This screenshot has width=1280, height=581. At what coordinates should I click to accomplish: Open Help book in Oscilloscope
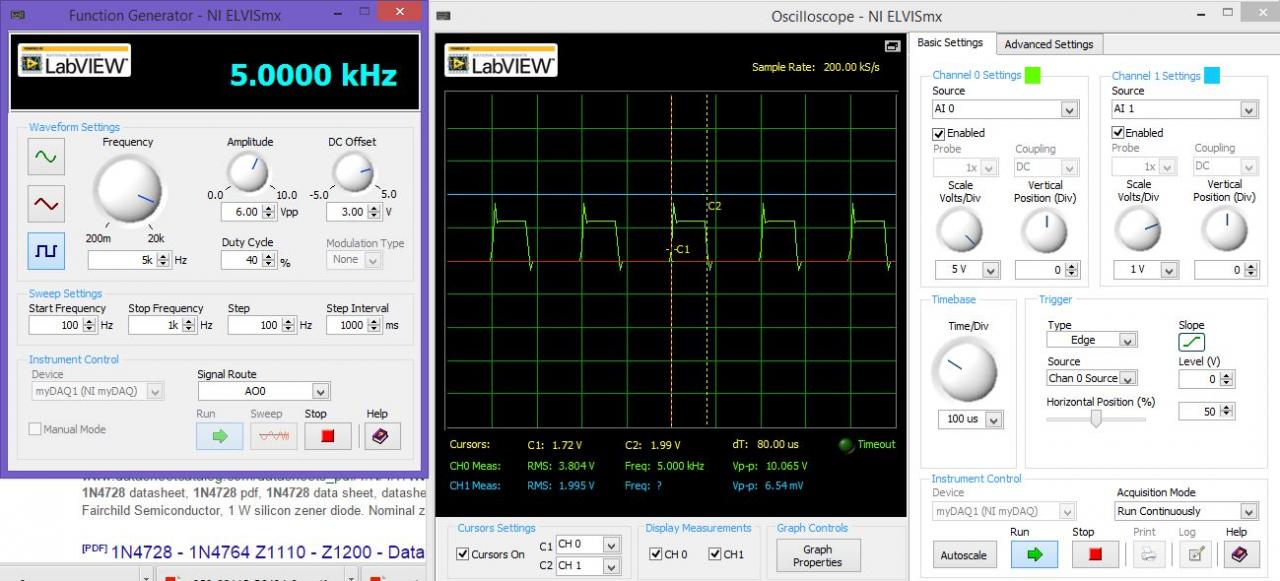click(1240, 553)
